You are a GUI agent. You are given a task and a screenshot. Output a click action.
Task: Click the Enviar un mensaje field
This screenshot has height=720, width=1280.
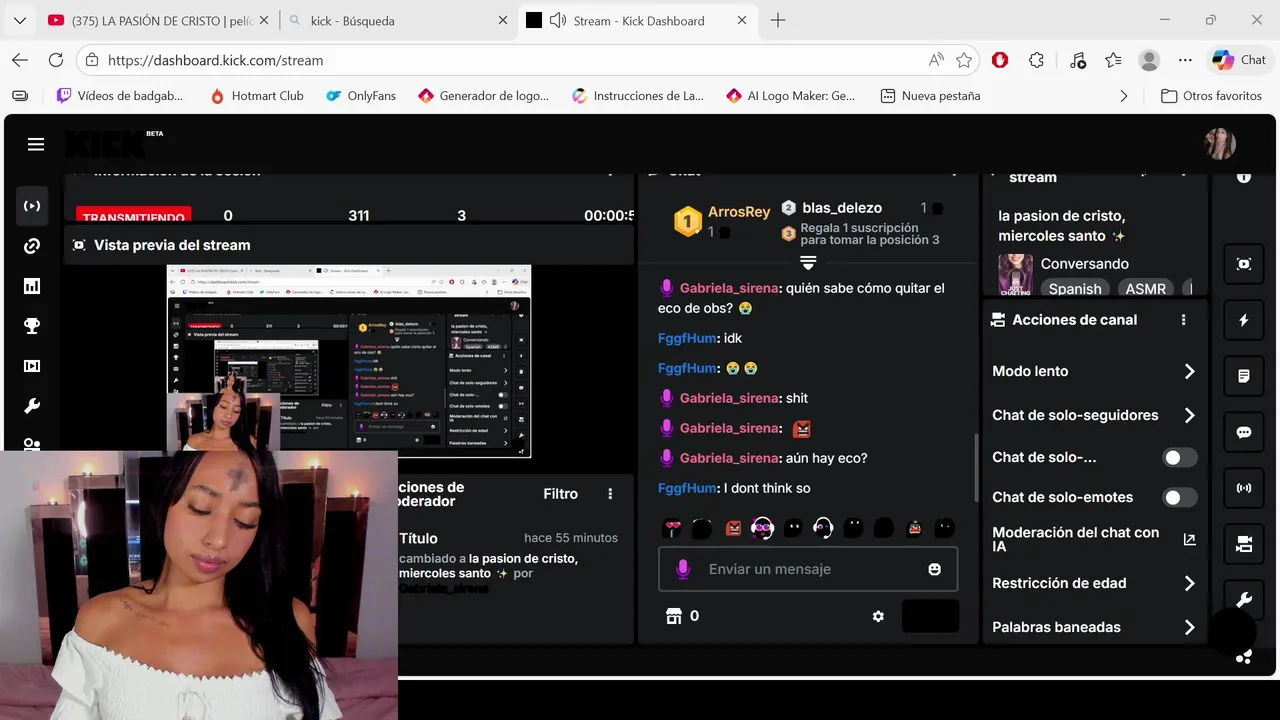point(808,569)
